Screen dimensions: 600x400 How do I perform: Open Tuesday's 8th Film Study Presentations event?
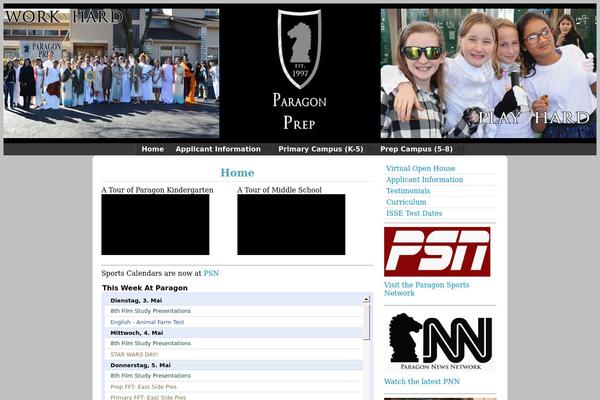150,311
